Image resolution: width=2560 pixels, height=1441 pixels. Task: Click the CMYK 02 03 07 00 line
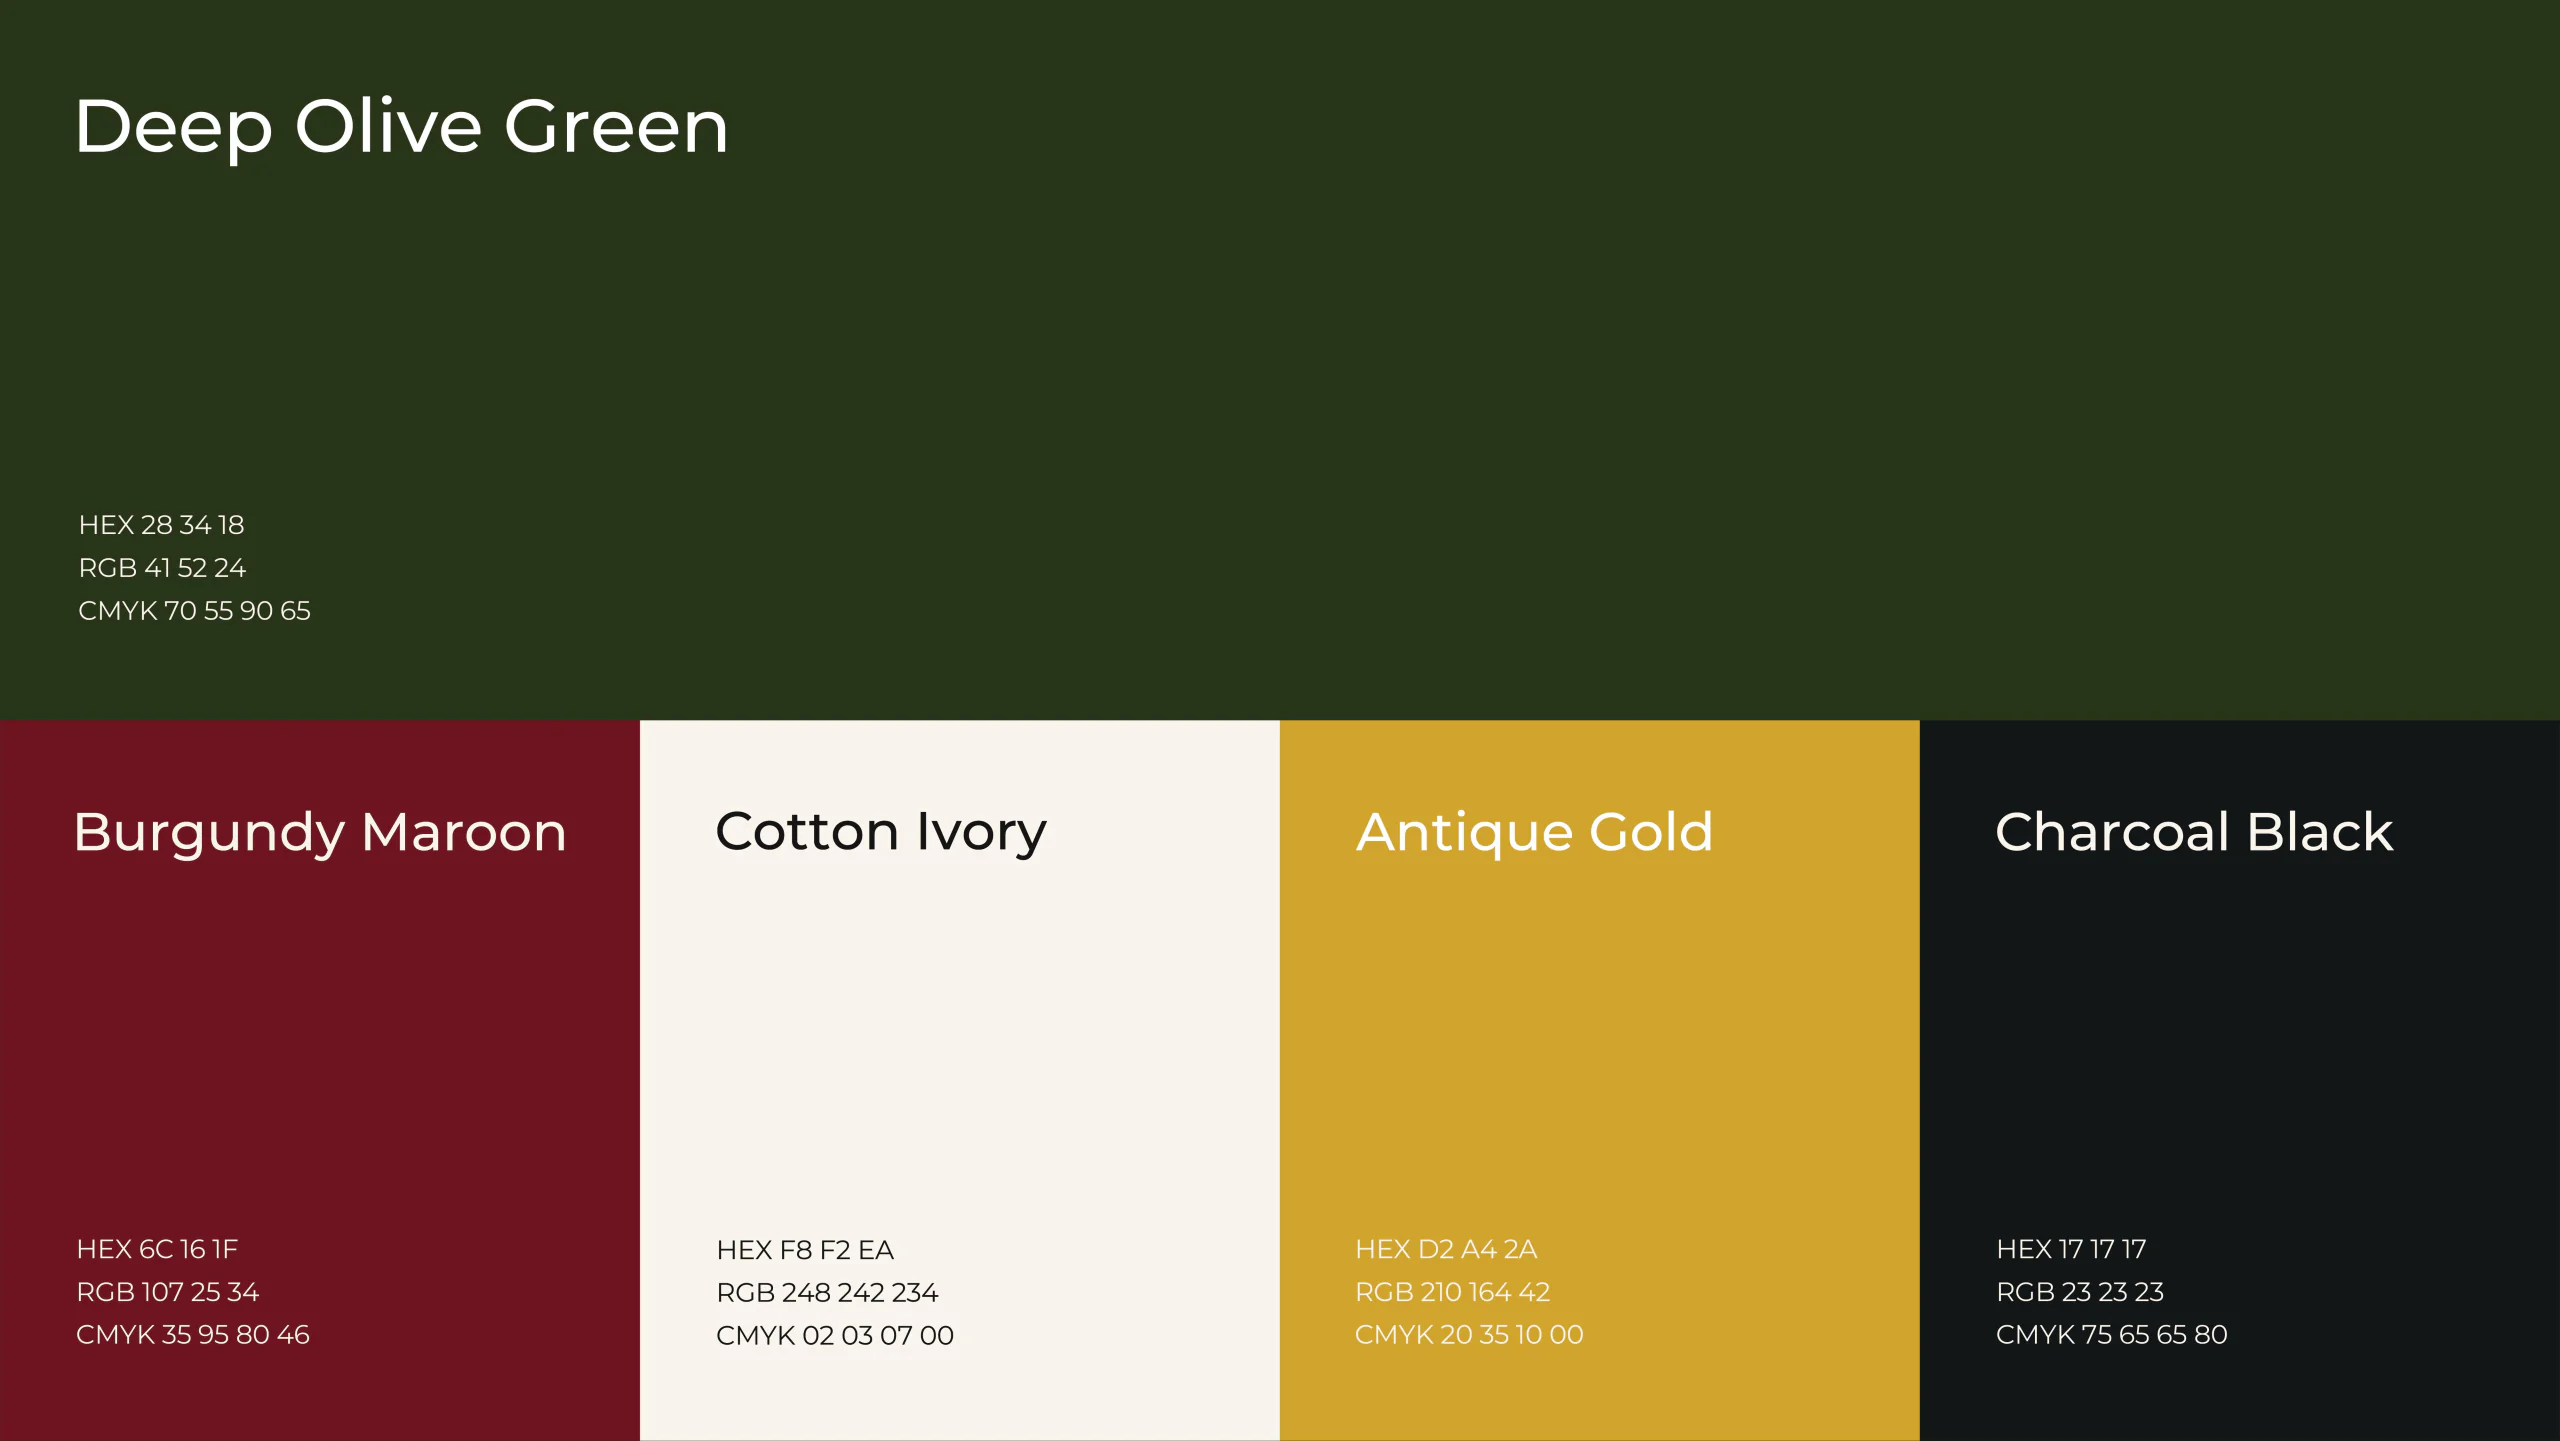click(835, 1336)
